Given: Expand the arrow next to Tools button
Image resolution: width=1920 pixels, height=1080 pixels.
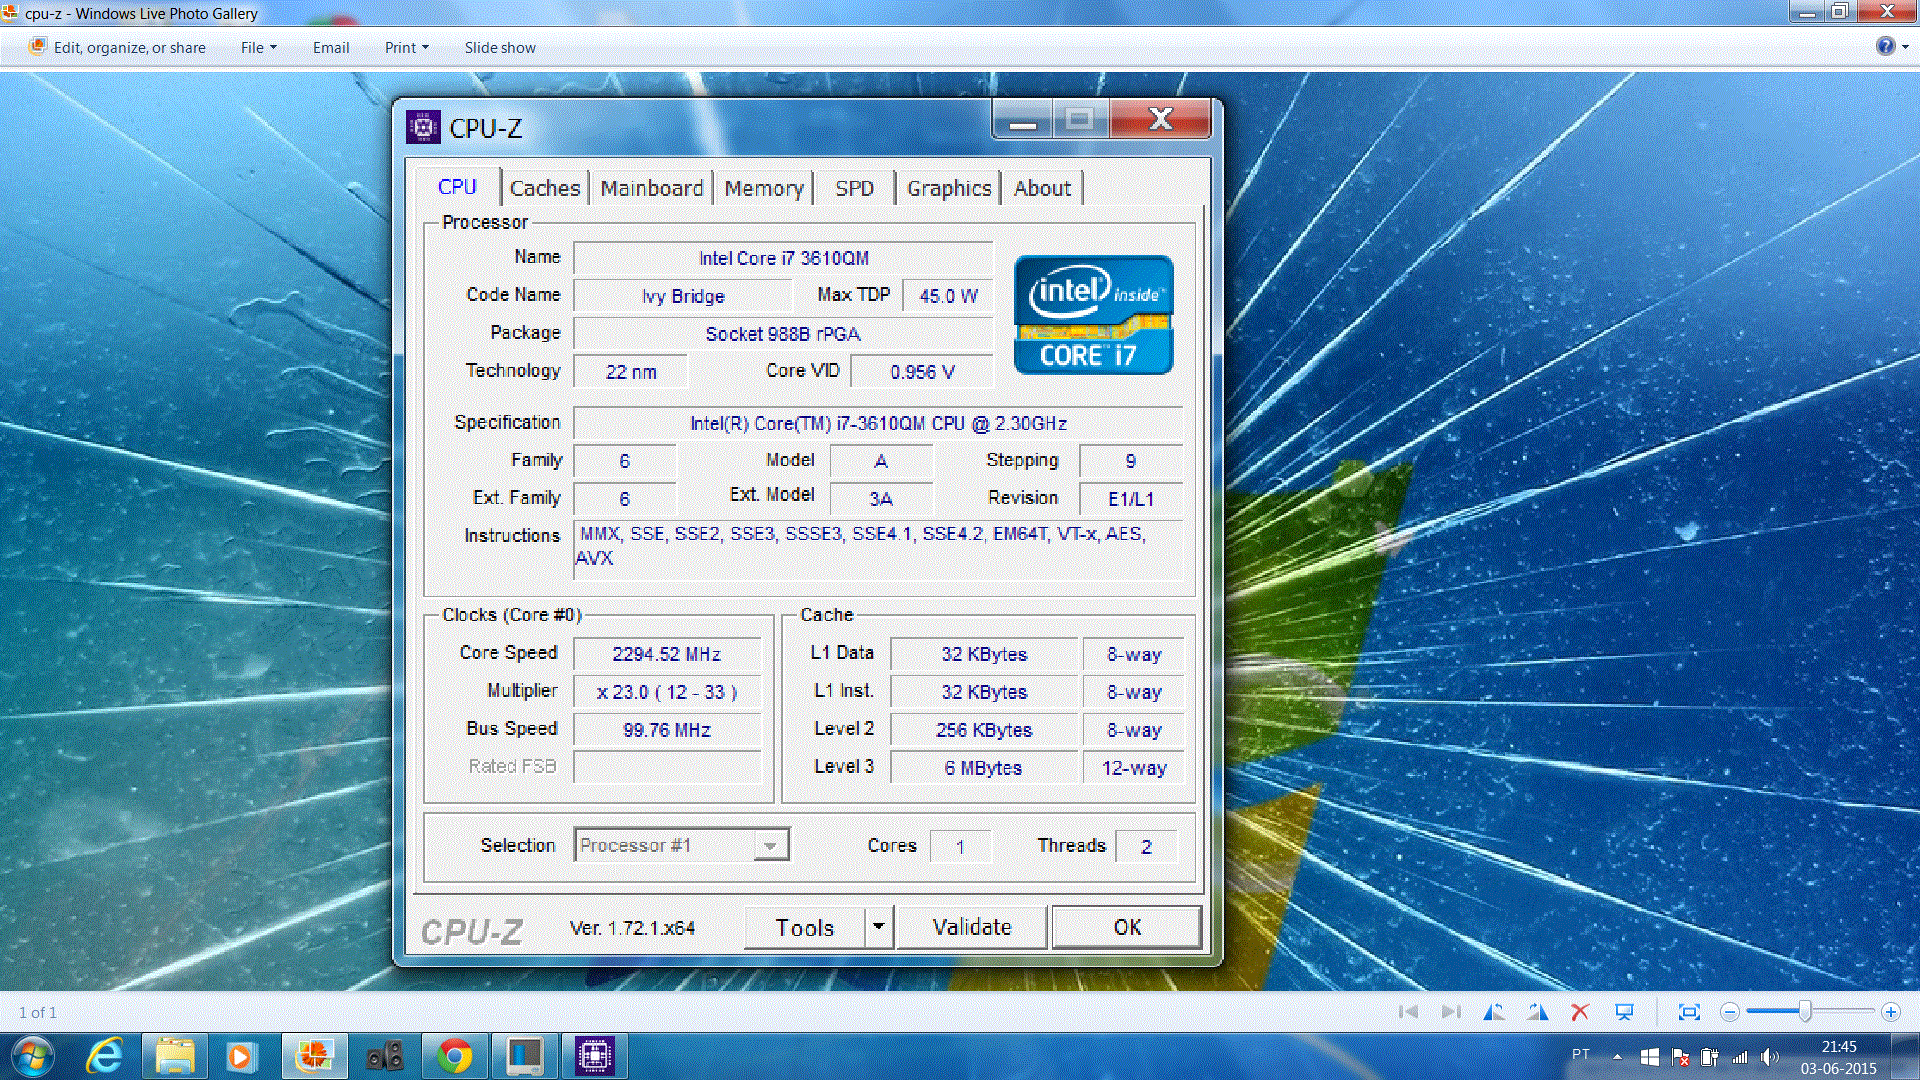Looking at the screenshot, I should (878, 926).
